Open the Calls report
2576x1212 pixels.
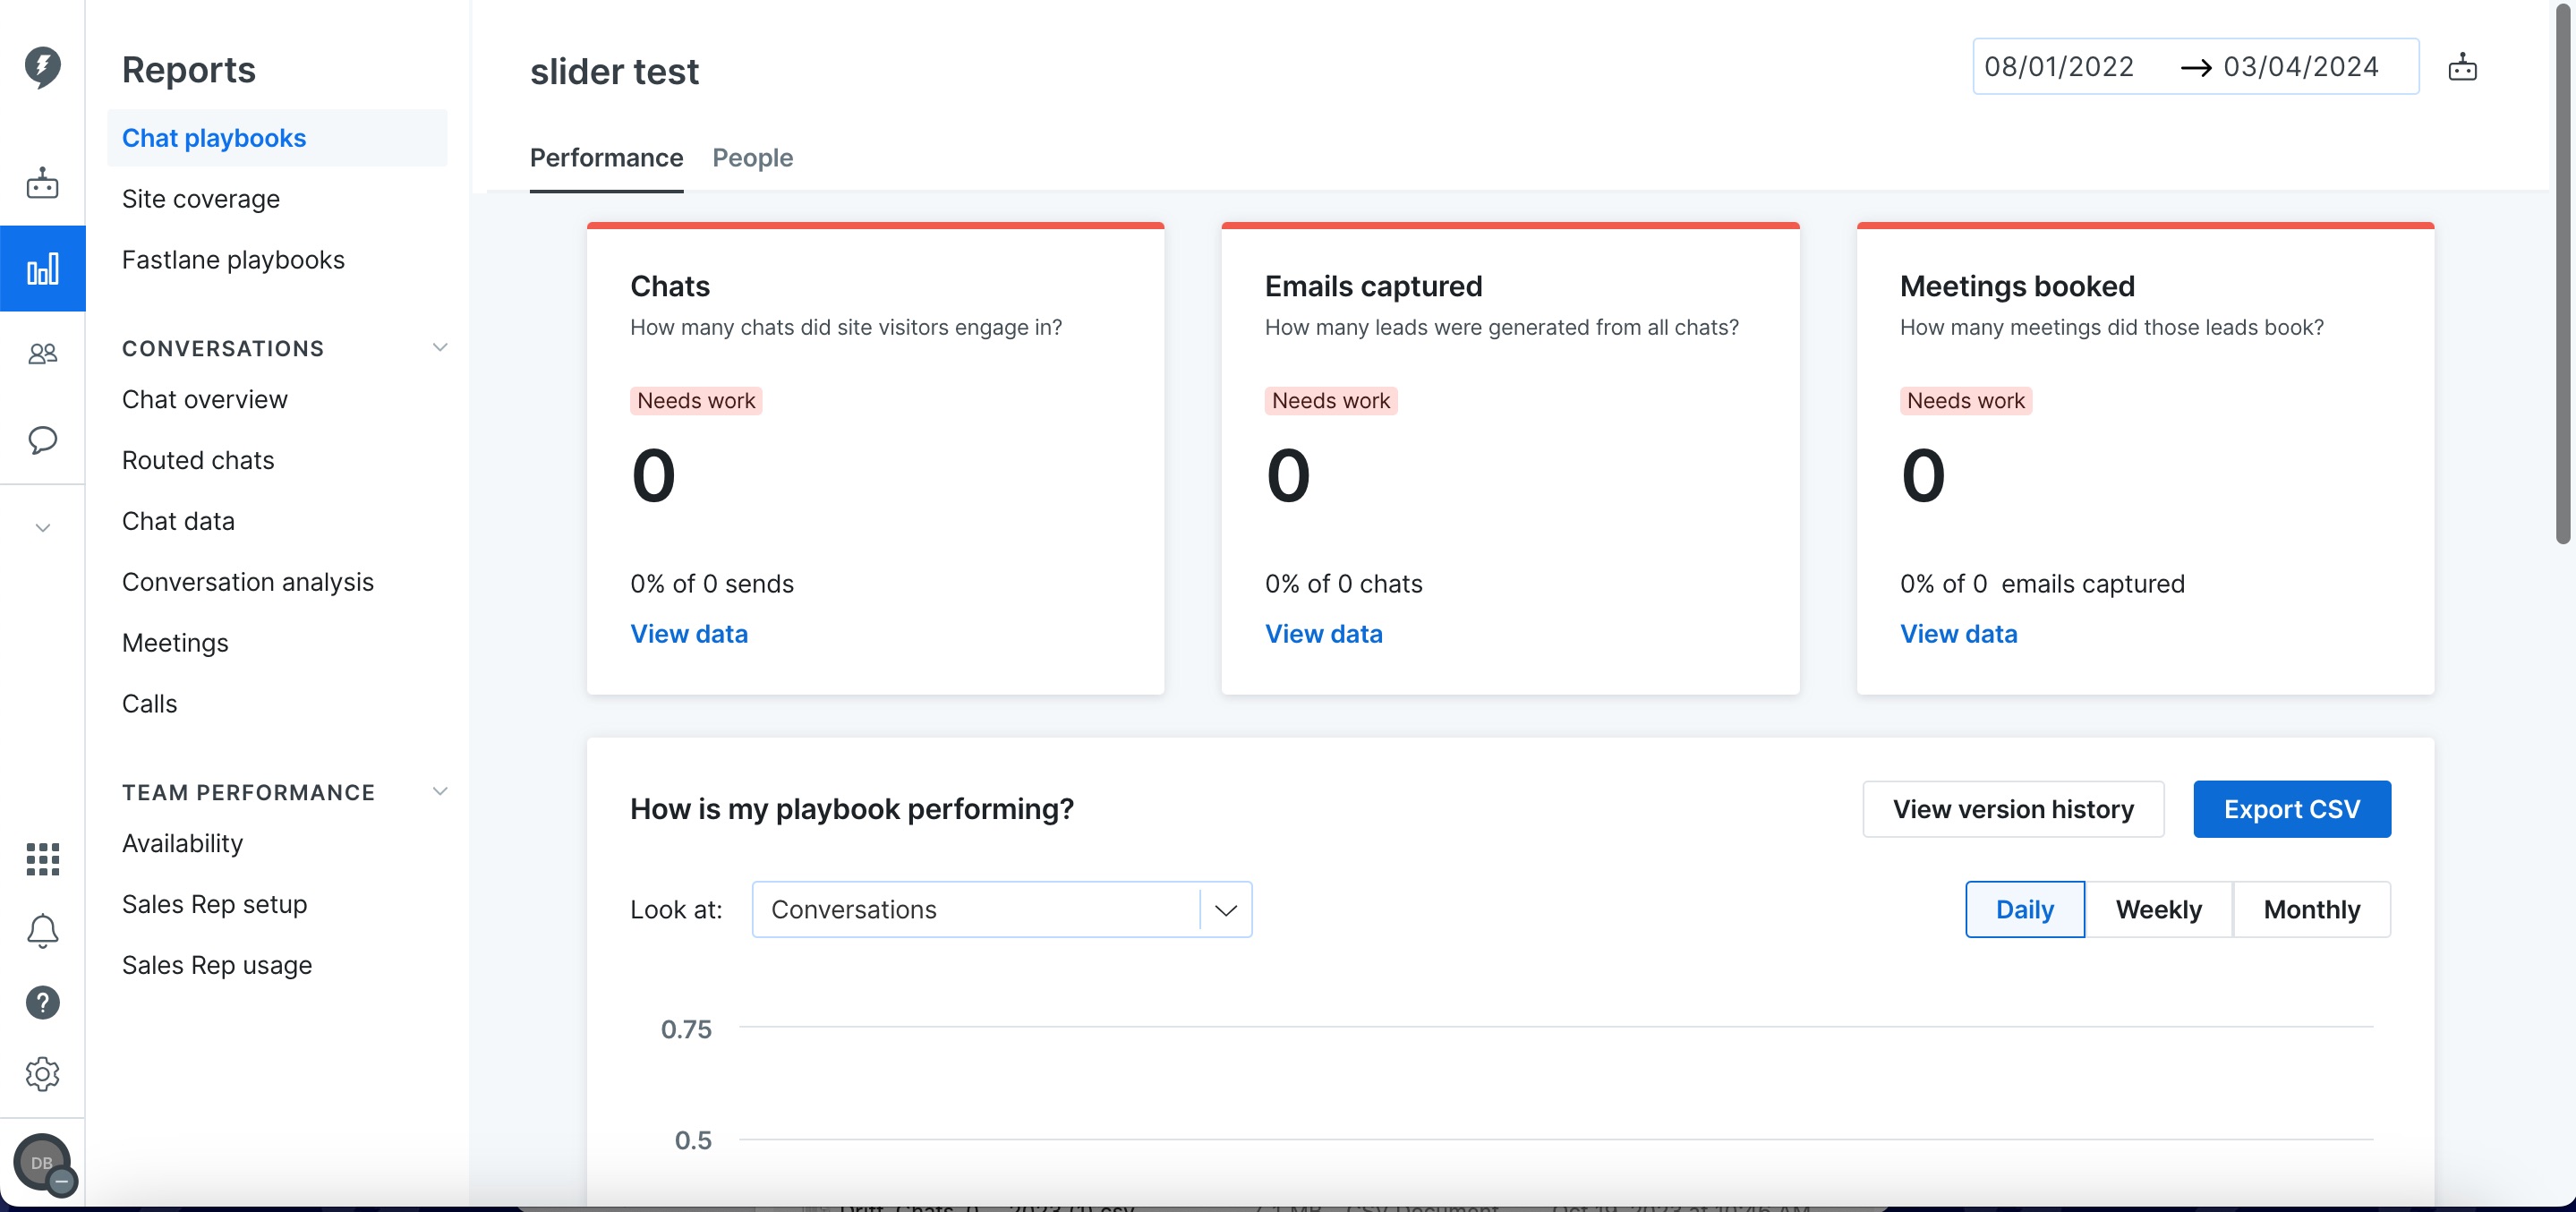pyautogui.click(x=149, y=704)
